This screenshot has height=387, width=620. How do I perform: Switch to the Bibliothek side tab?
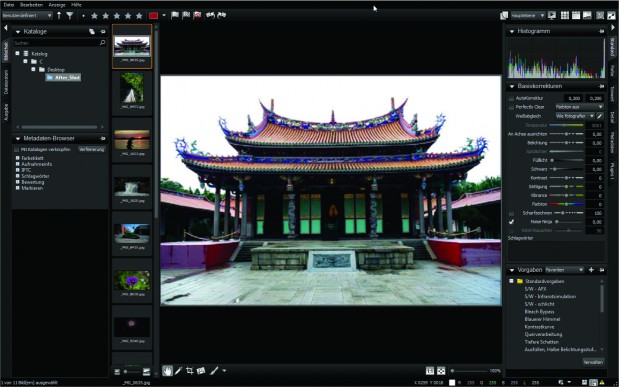(x=6, y=51)
